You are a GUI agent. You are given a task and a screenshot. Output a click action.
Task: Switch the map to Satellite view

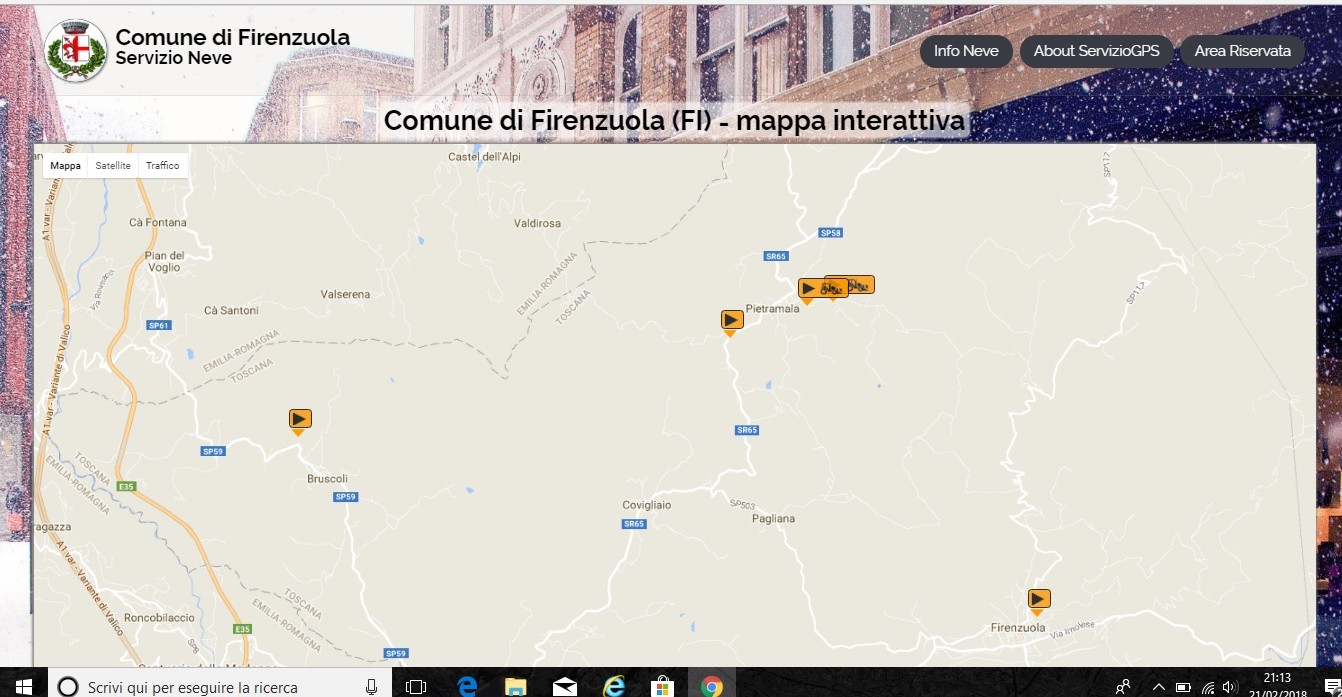(112, 165)
